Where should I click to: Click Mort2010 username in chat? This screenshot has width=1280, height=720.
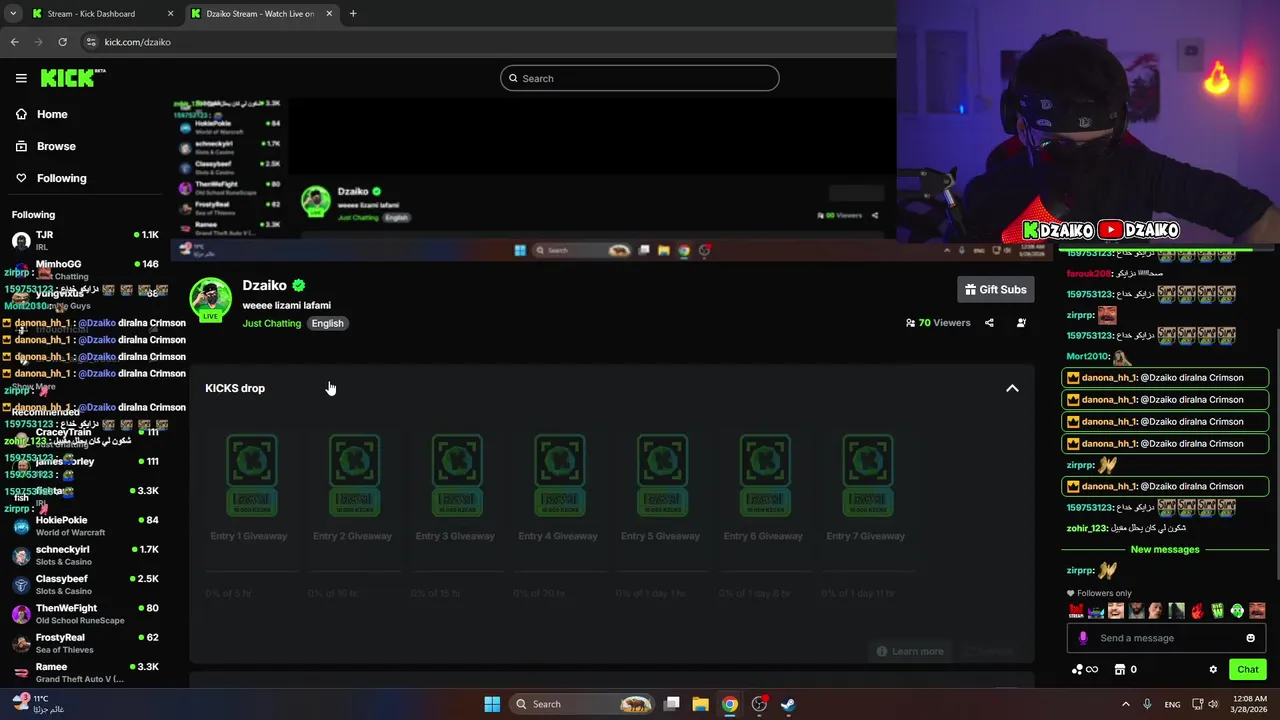(1088, 356)
